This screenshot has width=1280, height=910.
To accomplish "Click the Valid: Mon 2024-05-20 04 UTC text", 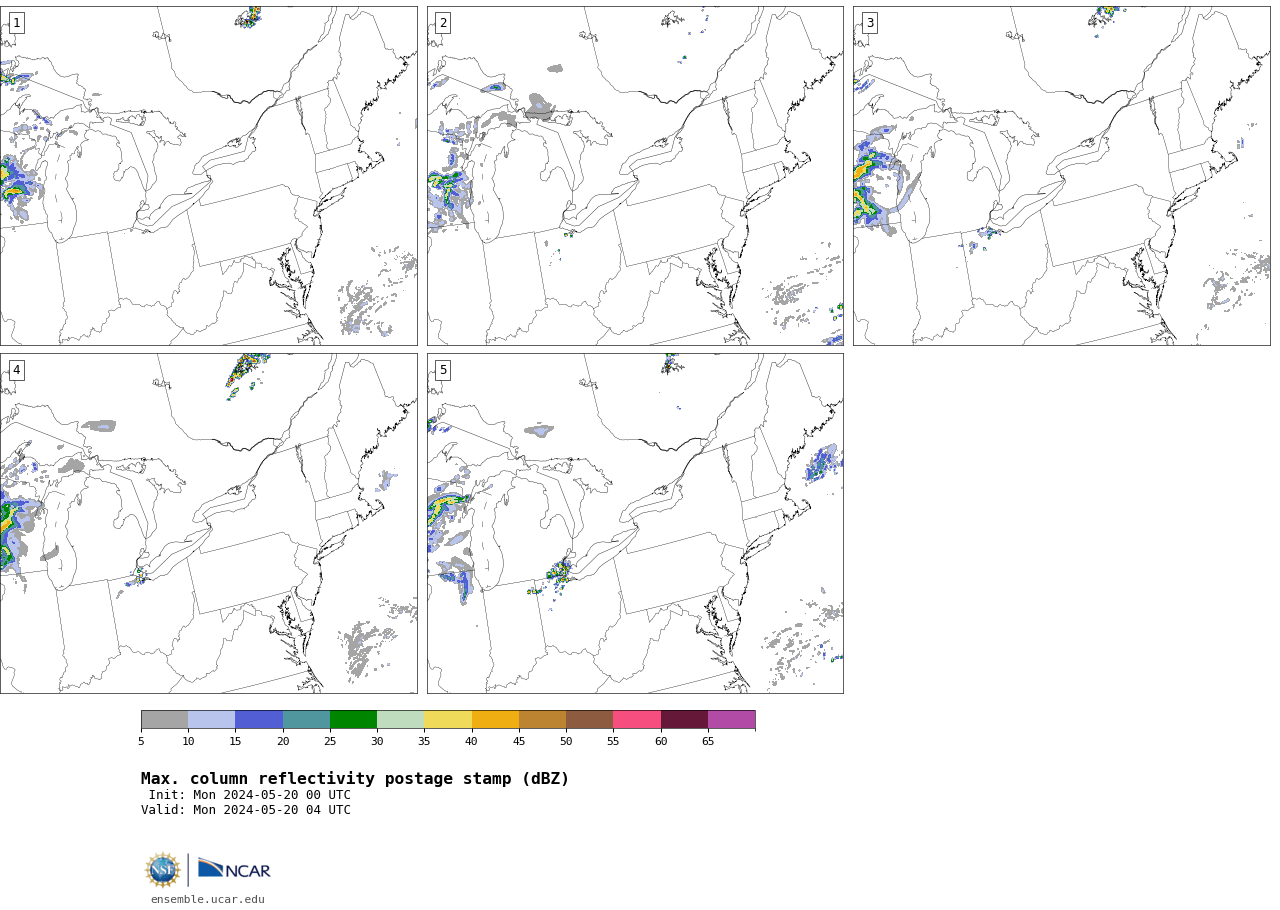I will pos(246,810).
